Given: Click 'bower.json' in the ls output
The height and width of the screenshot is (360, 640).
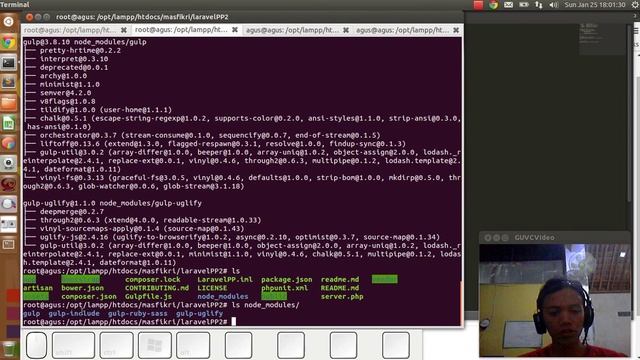Looking at the screenshot, I should 82,288.
